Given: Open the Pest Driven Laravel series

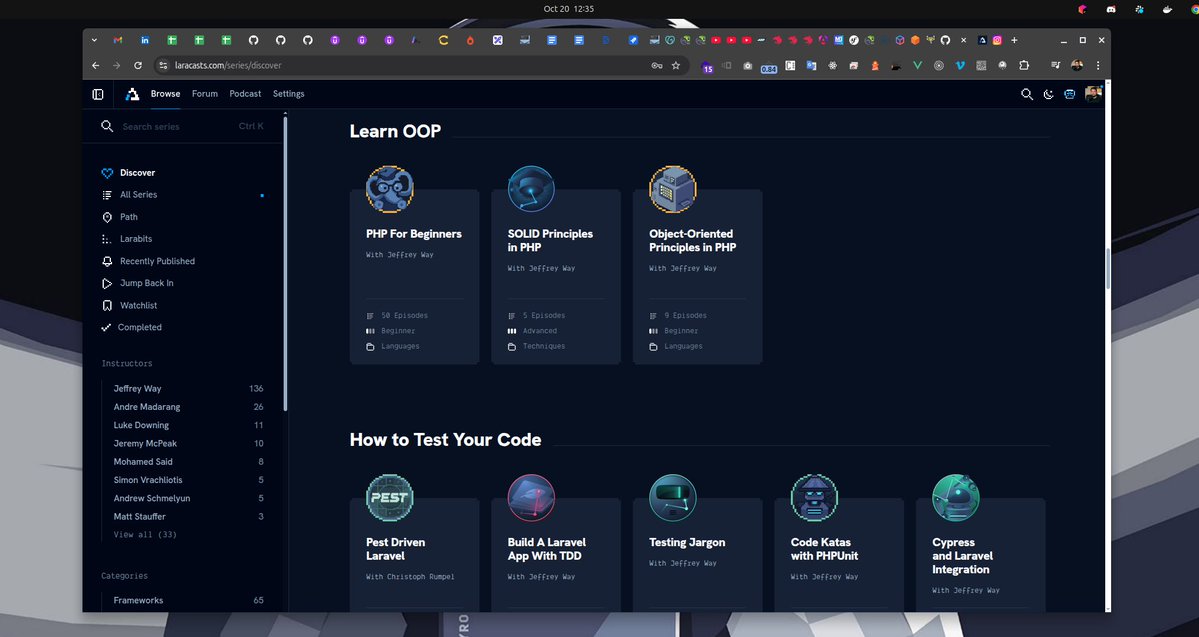Looking at the screenshot, I should click(414, 555).
